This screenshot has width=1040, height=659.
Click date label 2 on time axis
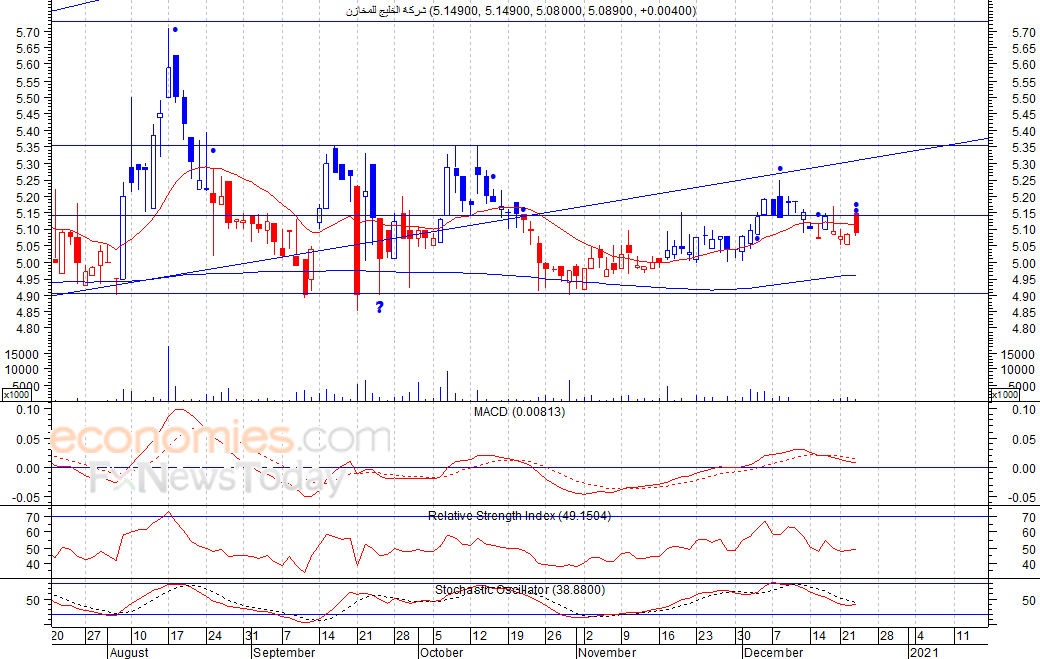(589, 636)
